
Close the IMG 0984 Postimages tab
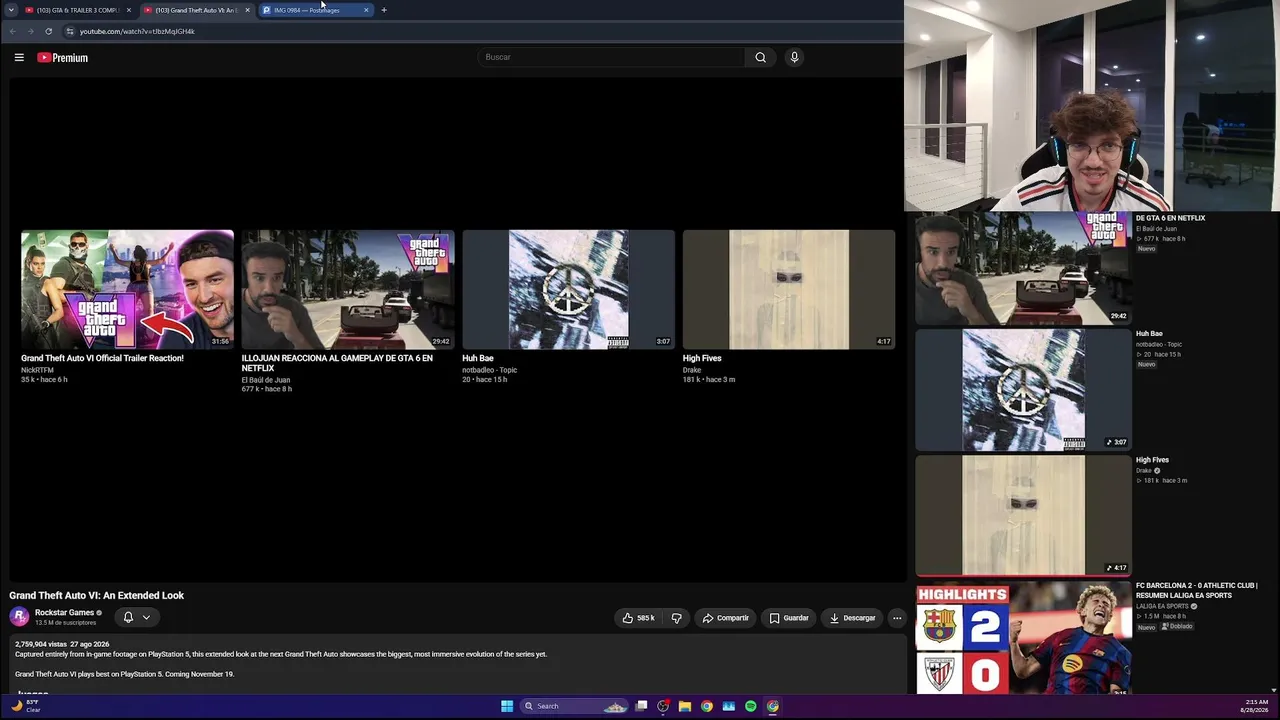tap(366, 10)
